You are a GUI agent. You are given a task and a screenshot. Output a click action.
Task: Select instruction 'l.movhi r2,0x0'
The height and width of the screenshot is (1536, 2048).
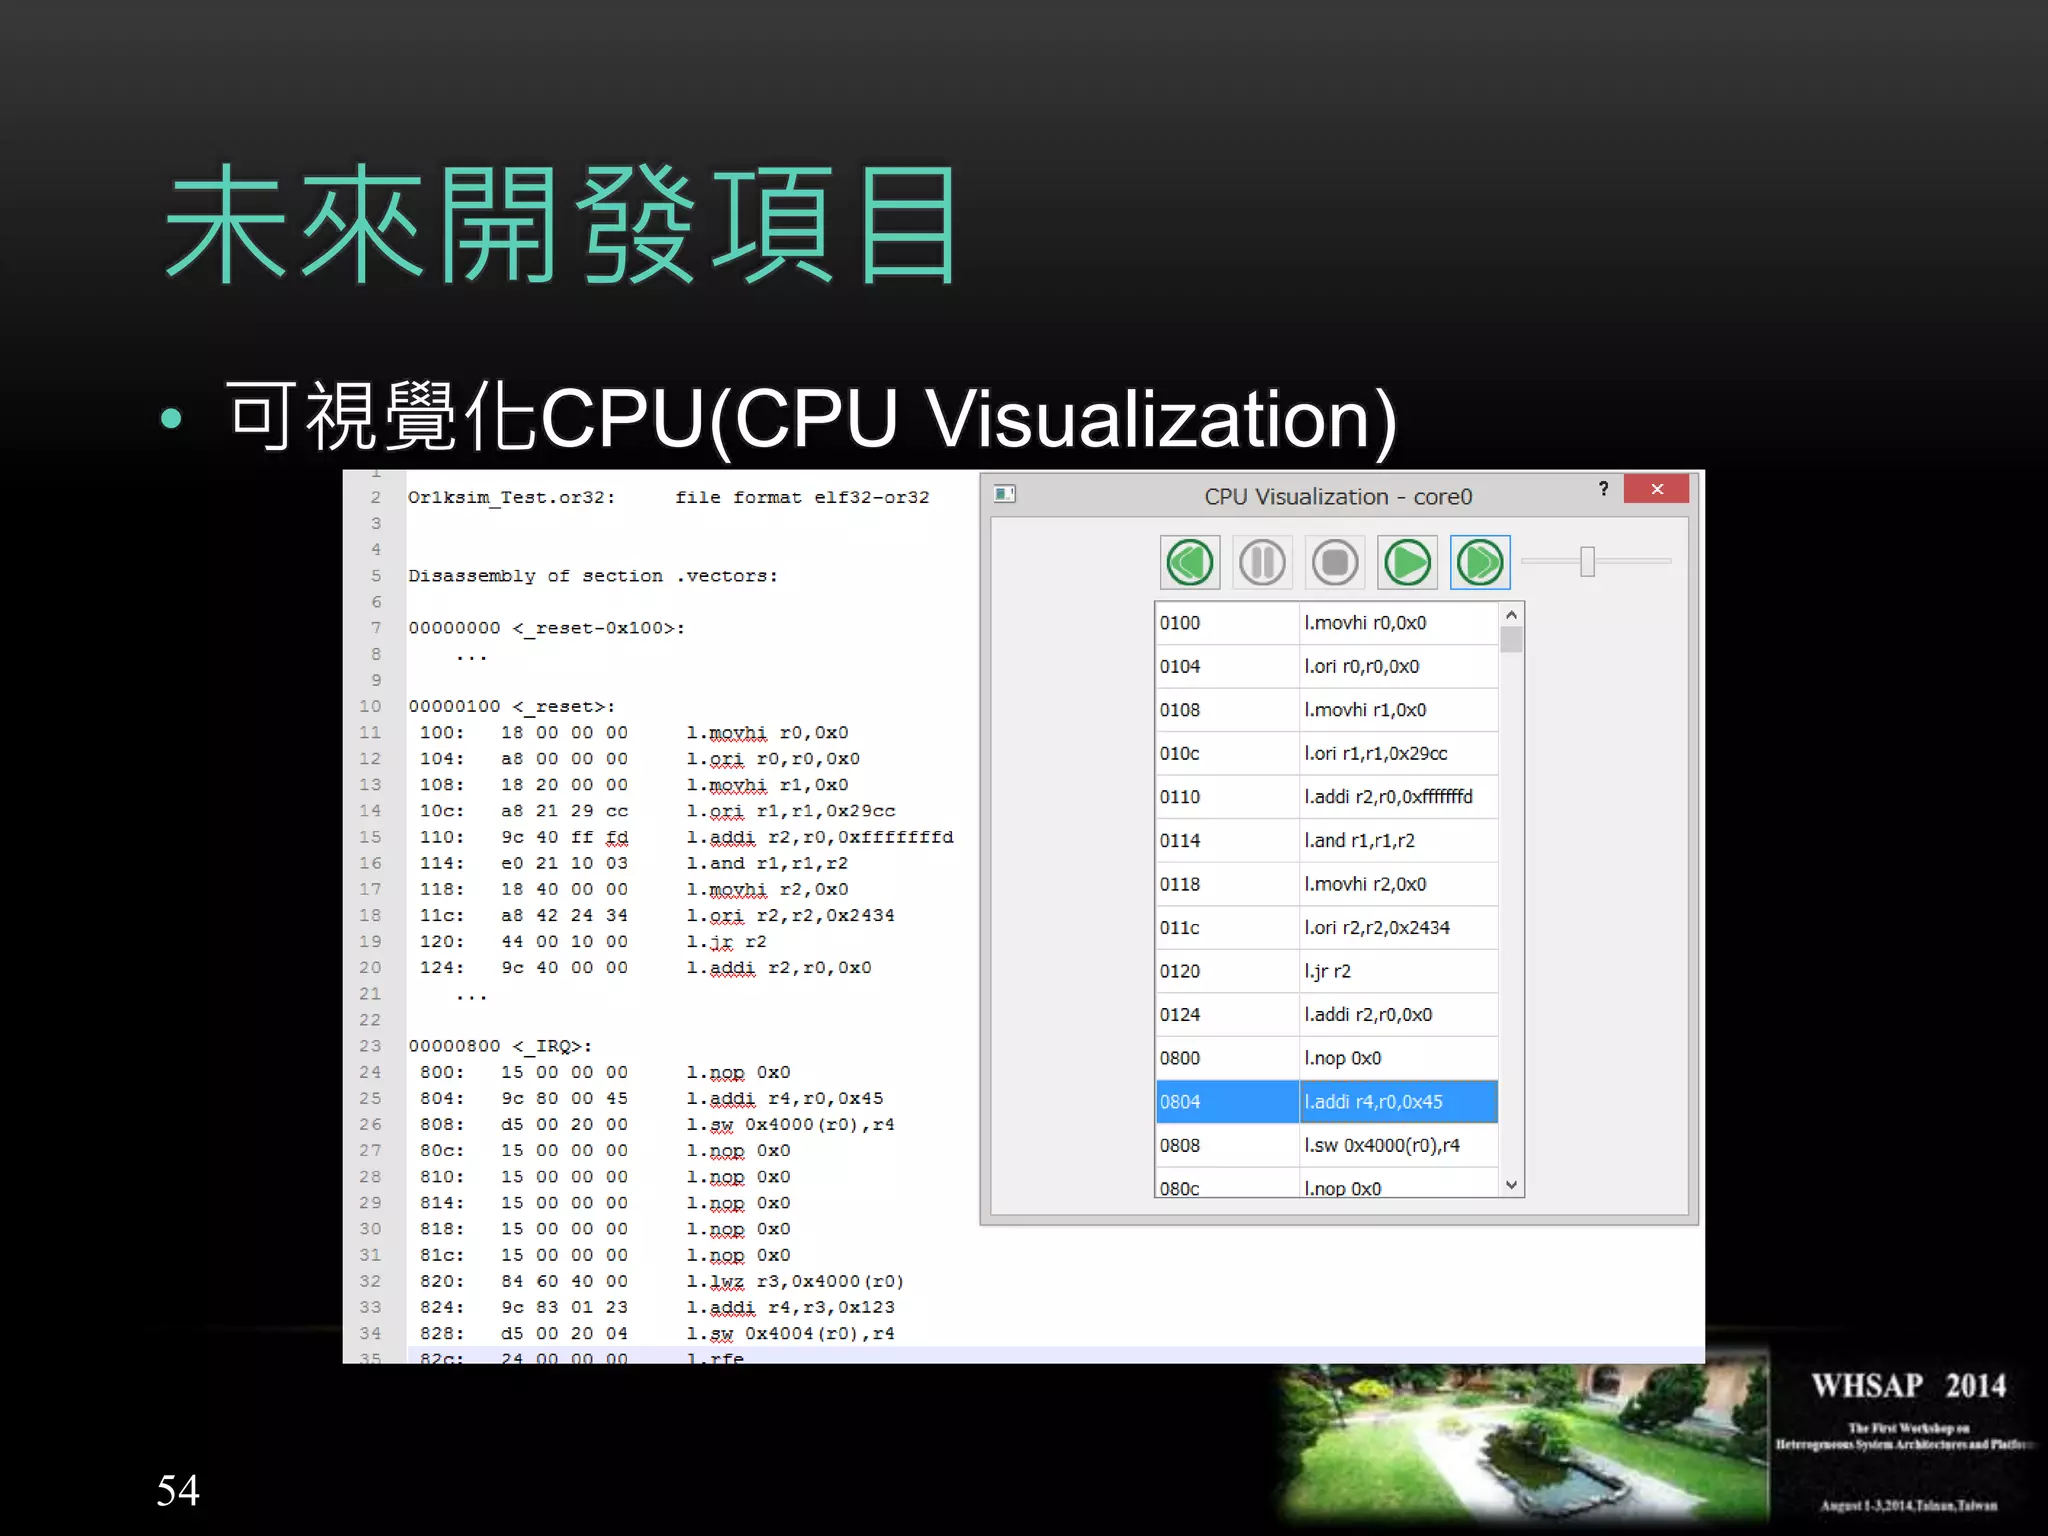pyautogui.click(x=1399, y=884)
